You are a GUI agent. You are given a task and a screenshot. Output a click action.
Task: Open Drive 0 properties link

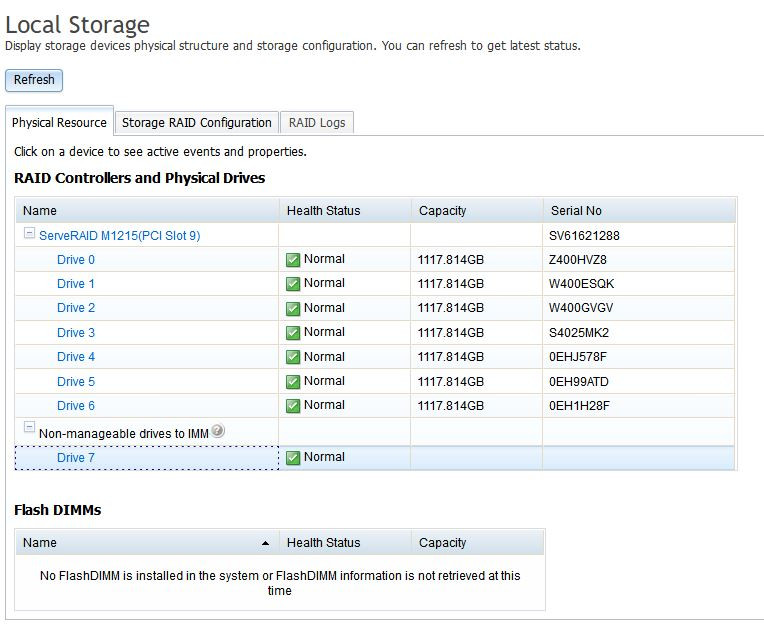[76, 260]
